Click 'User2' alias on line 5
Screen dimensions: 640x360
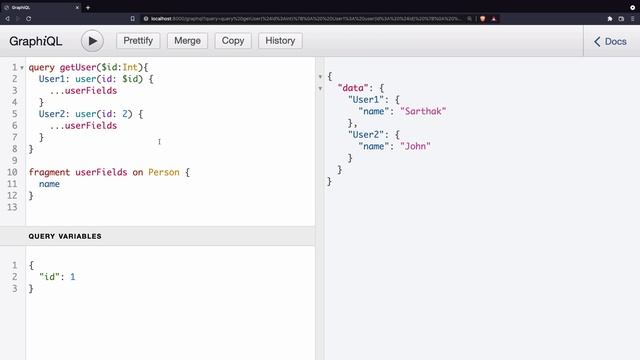tap(52, 114)
